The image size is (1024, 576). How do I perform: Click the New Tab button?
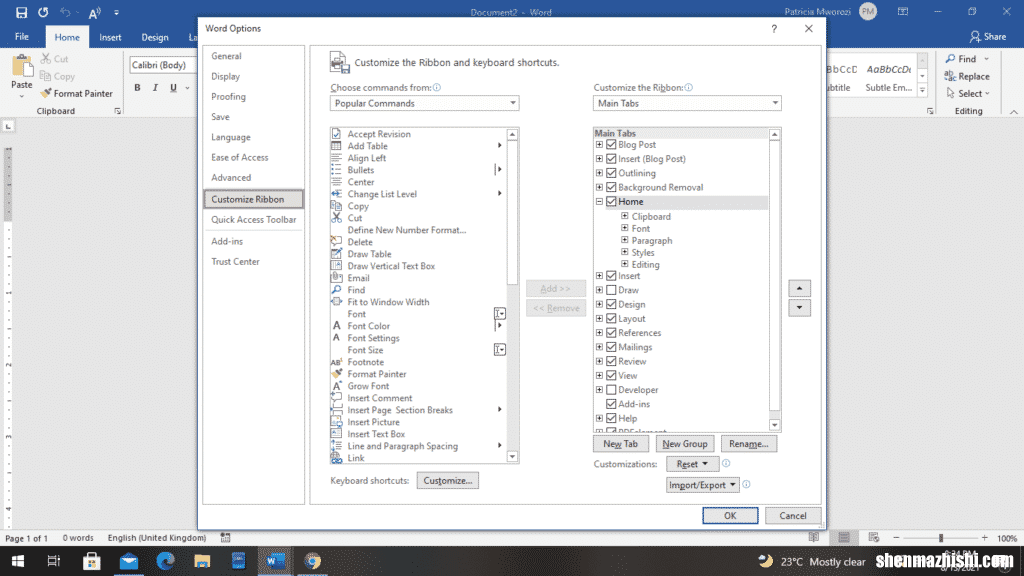pyautogui.click(x=620, y=443)
